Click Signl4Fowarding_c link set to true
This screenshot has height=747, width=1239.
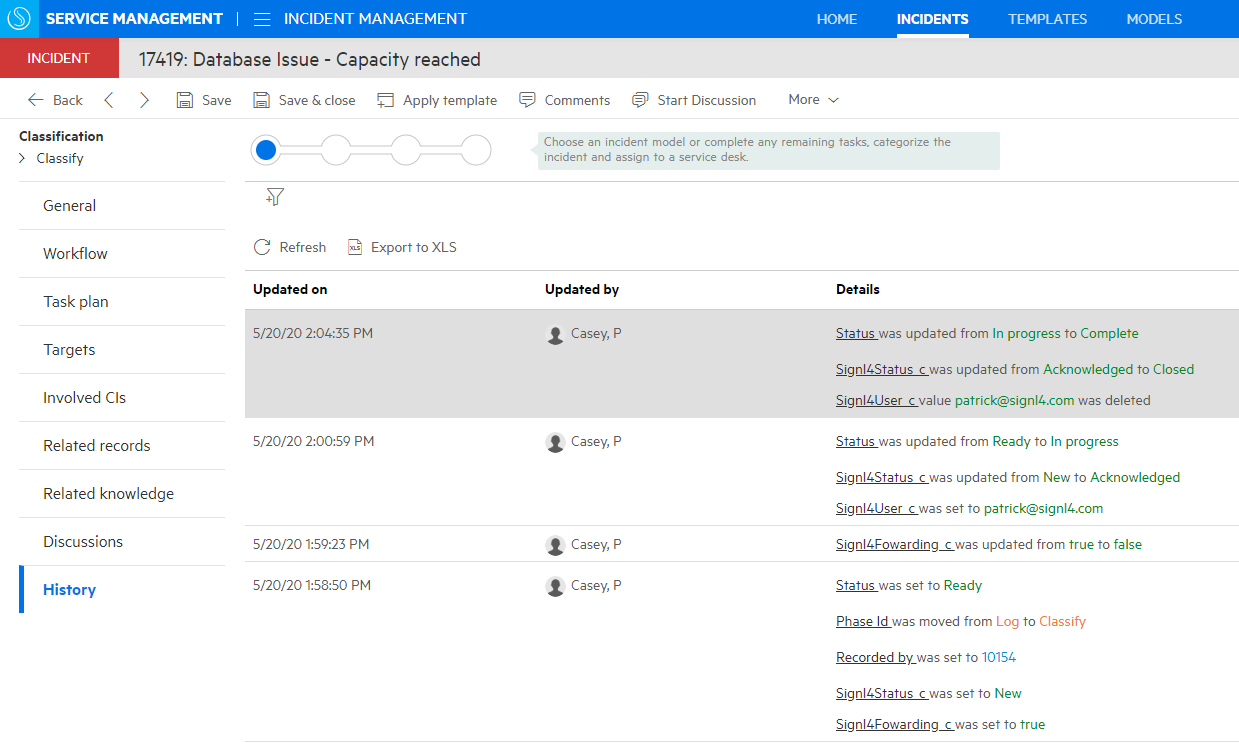click(x=895, y=724)
